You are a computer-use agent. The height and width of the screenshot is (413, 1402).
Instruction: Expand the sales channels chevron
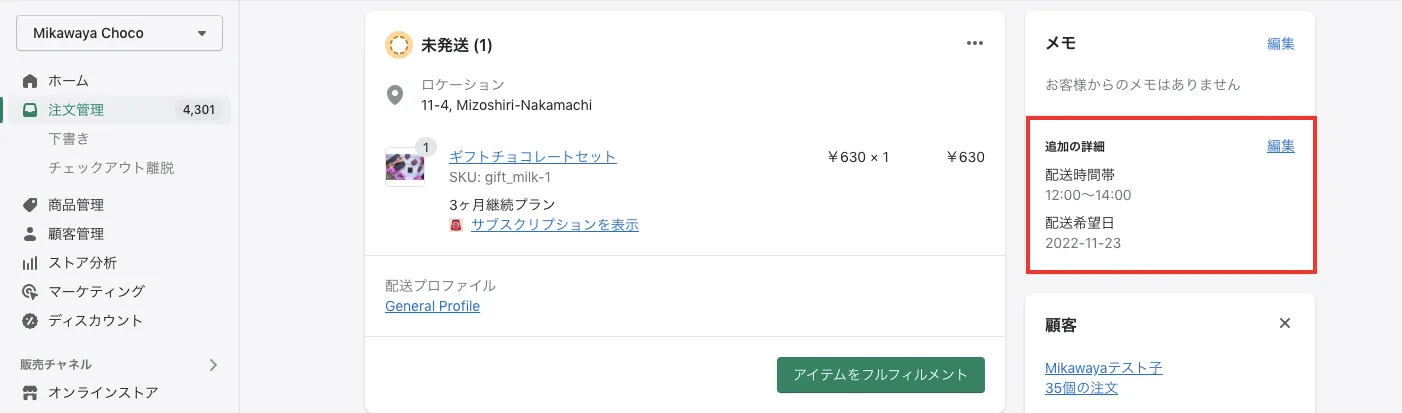point(213,365)
